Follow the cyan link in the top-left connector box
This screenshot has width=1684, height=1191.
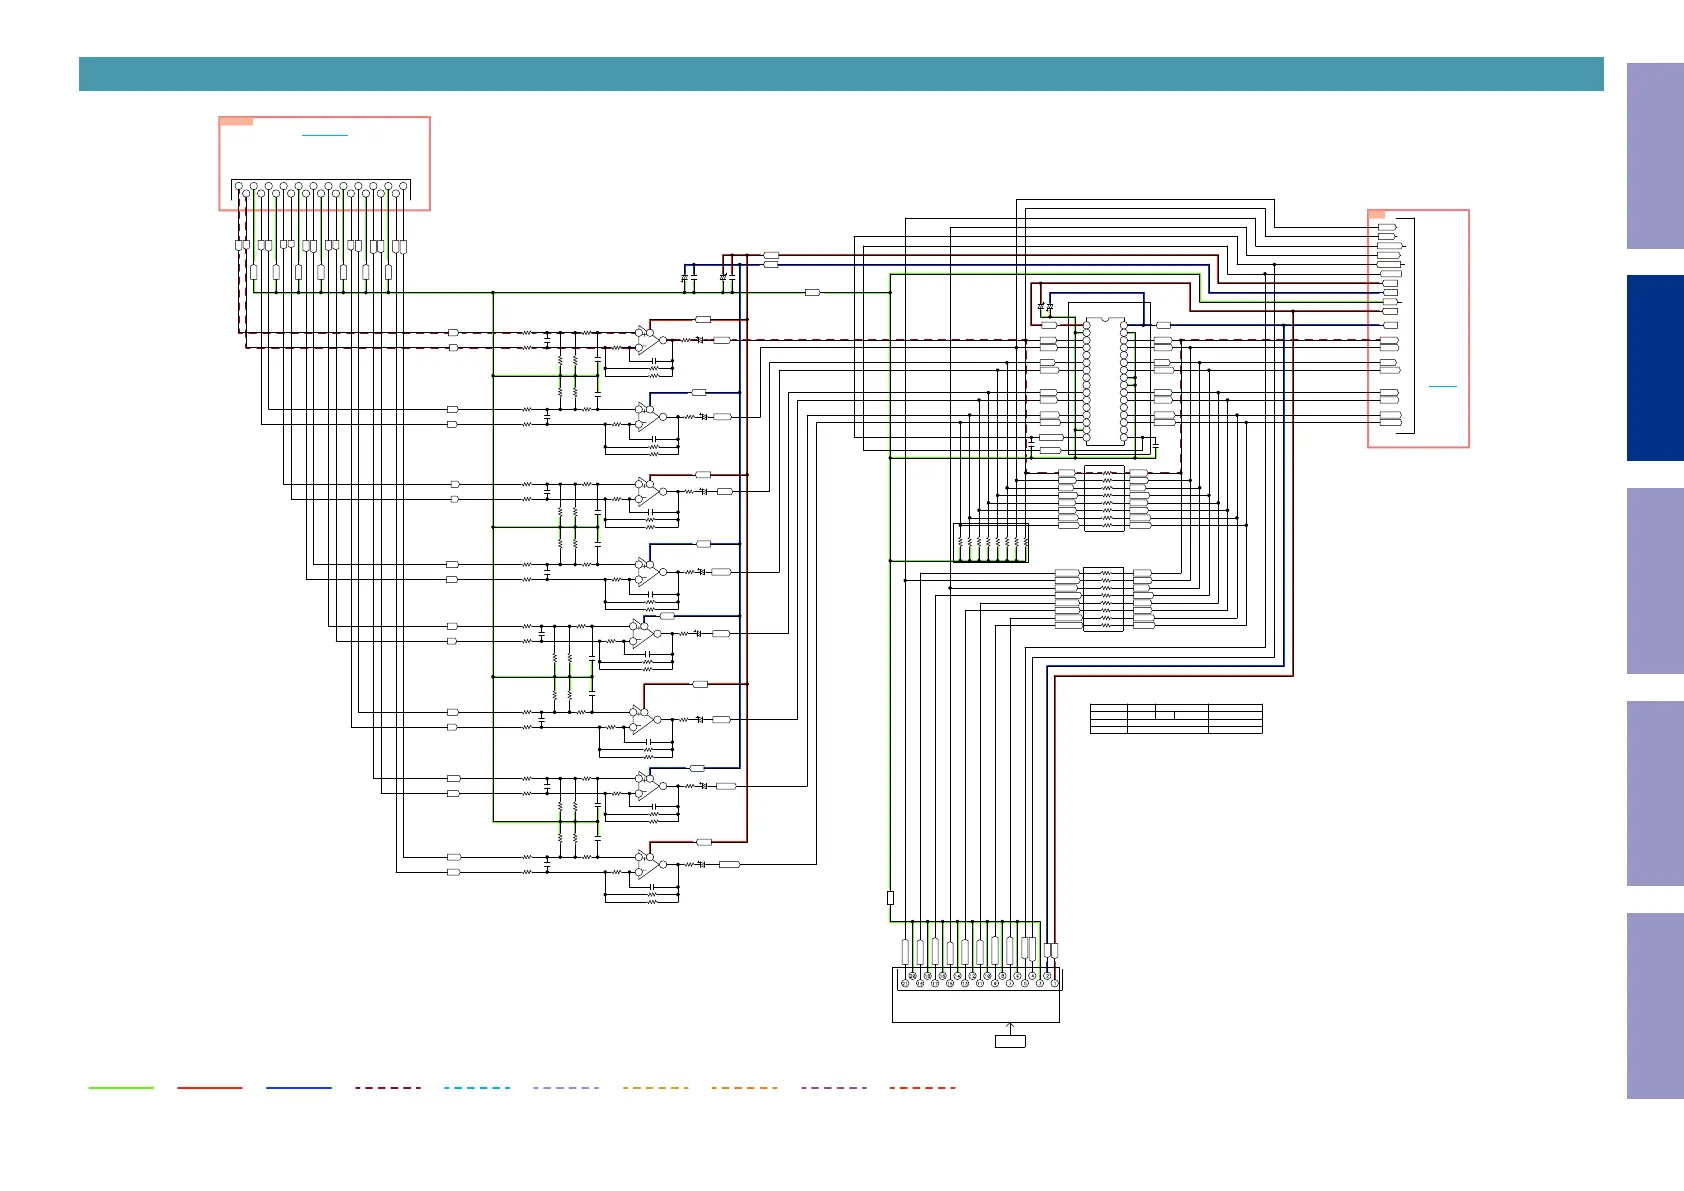tap(325, 134)
